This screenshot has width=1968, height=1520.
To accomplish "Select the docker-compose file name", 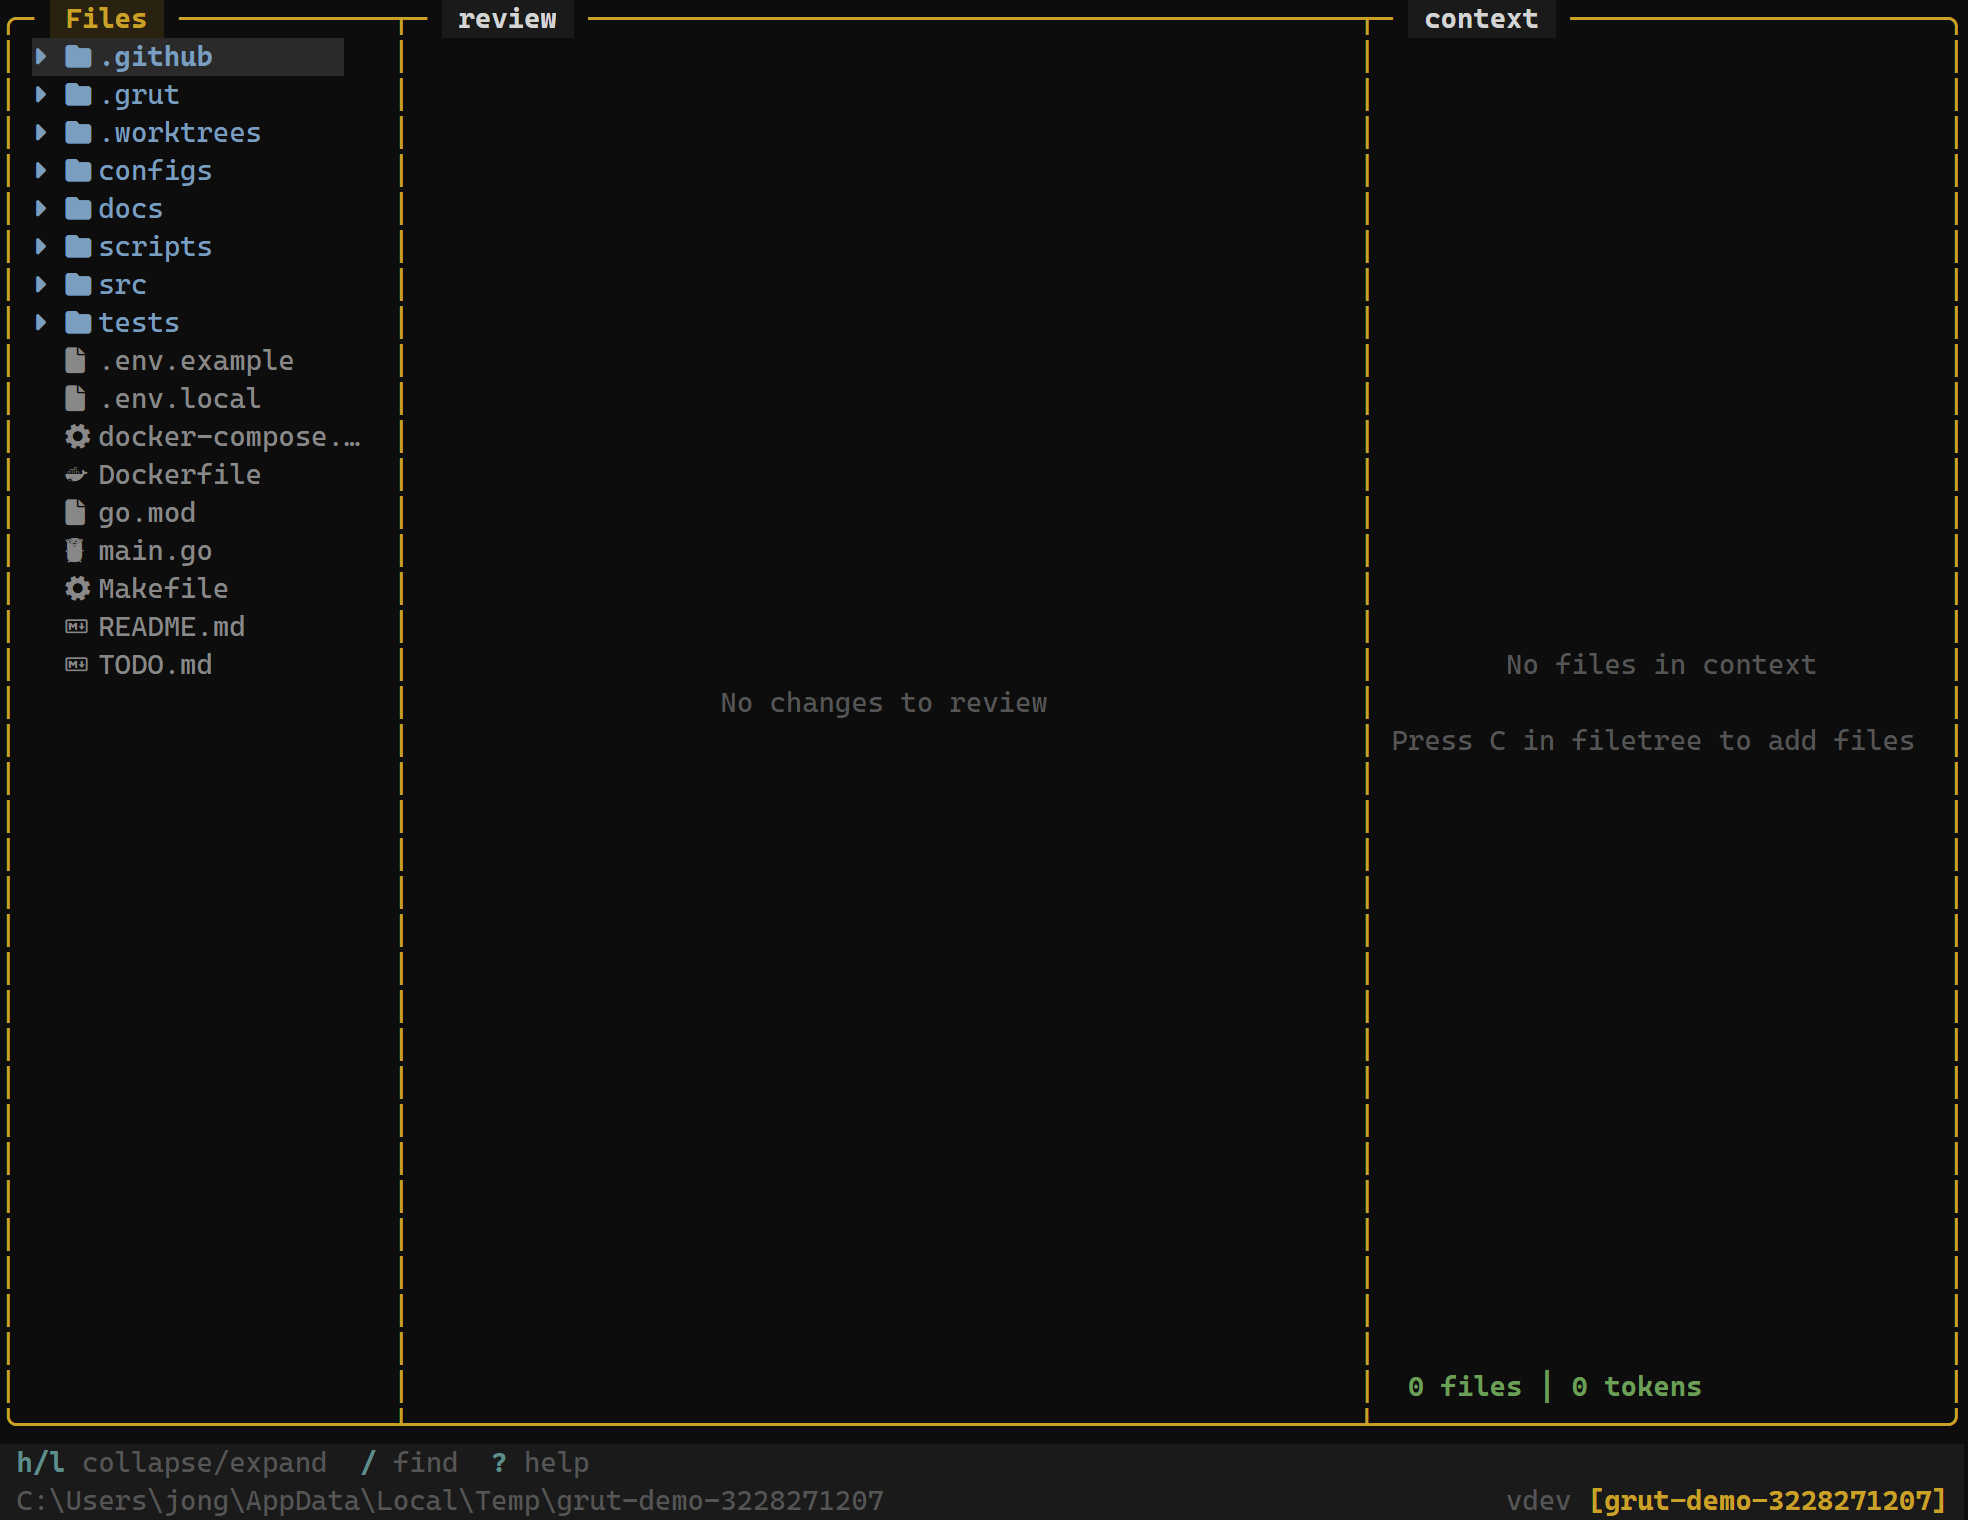I will click(229, 437).
